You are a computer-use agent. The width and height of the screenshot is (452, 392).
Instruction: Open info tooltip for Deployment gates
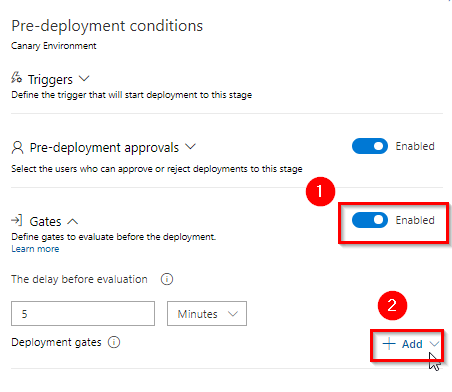[114, 342]
